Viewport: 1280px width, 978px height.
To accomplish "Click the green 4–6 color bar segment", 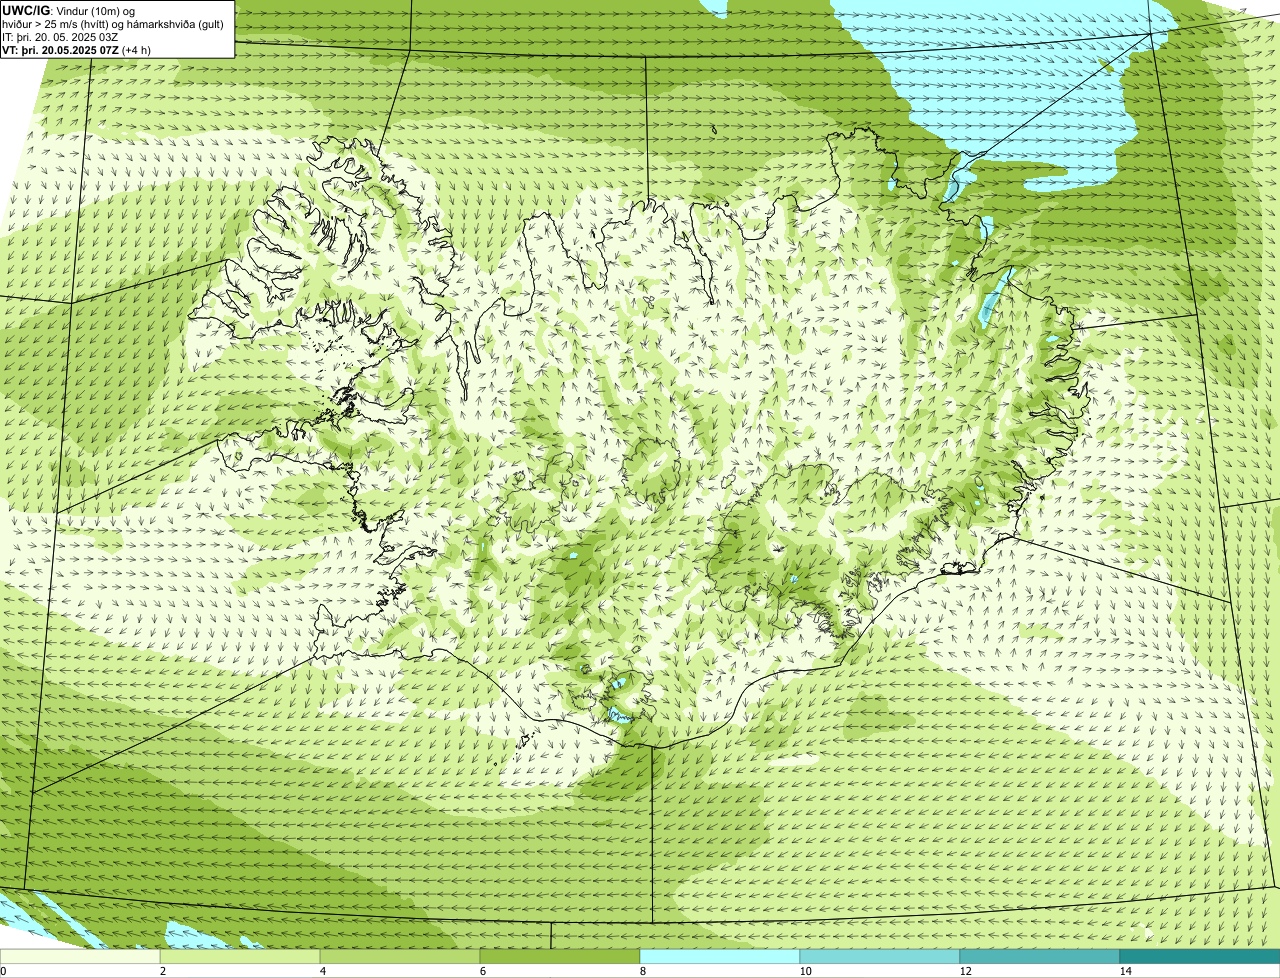I will pos(400,956).
